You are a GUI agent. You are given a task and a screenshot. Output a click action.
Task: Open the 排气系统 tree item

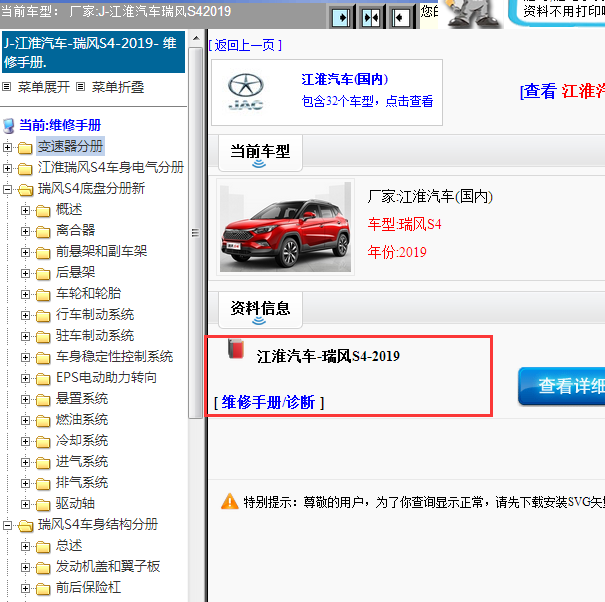[82, 482]
